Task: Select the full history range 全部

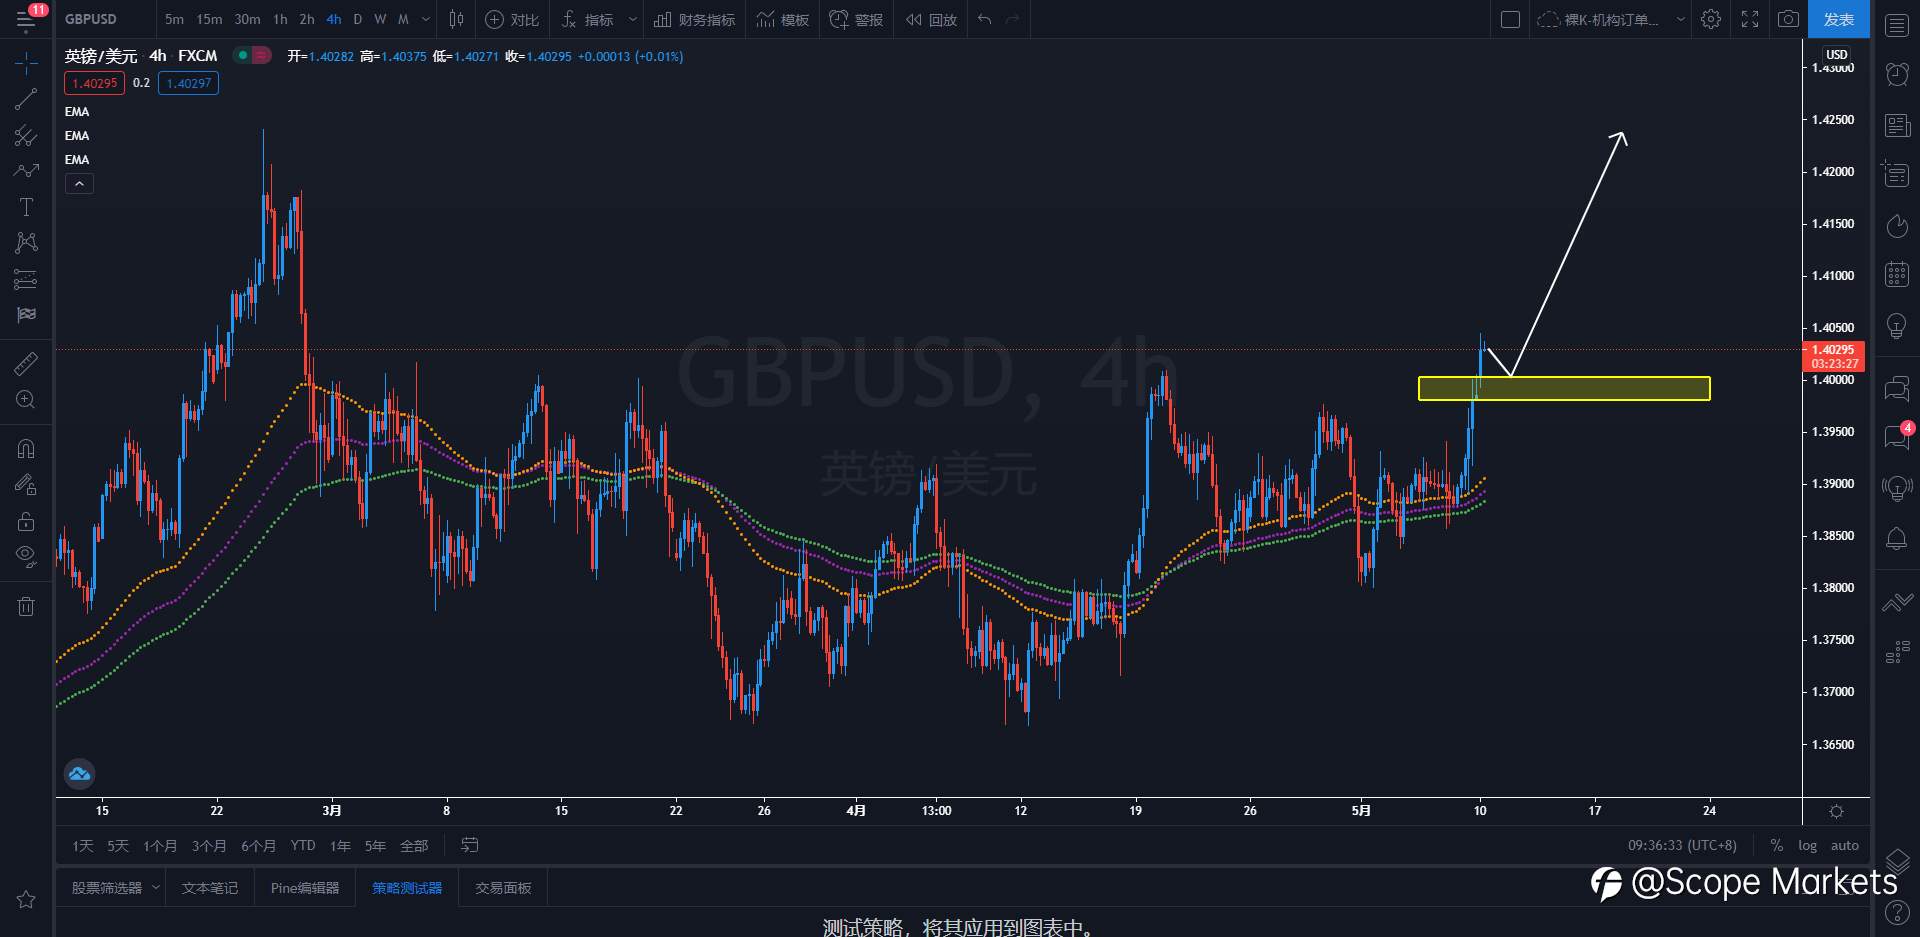Action: (x=414, y=846)
